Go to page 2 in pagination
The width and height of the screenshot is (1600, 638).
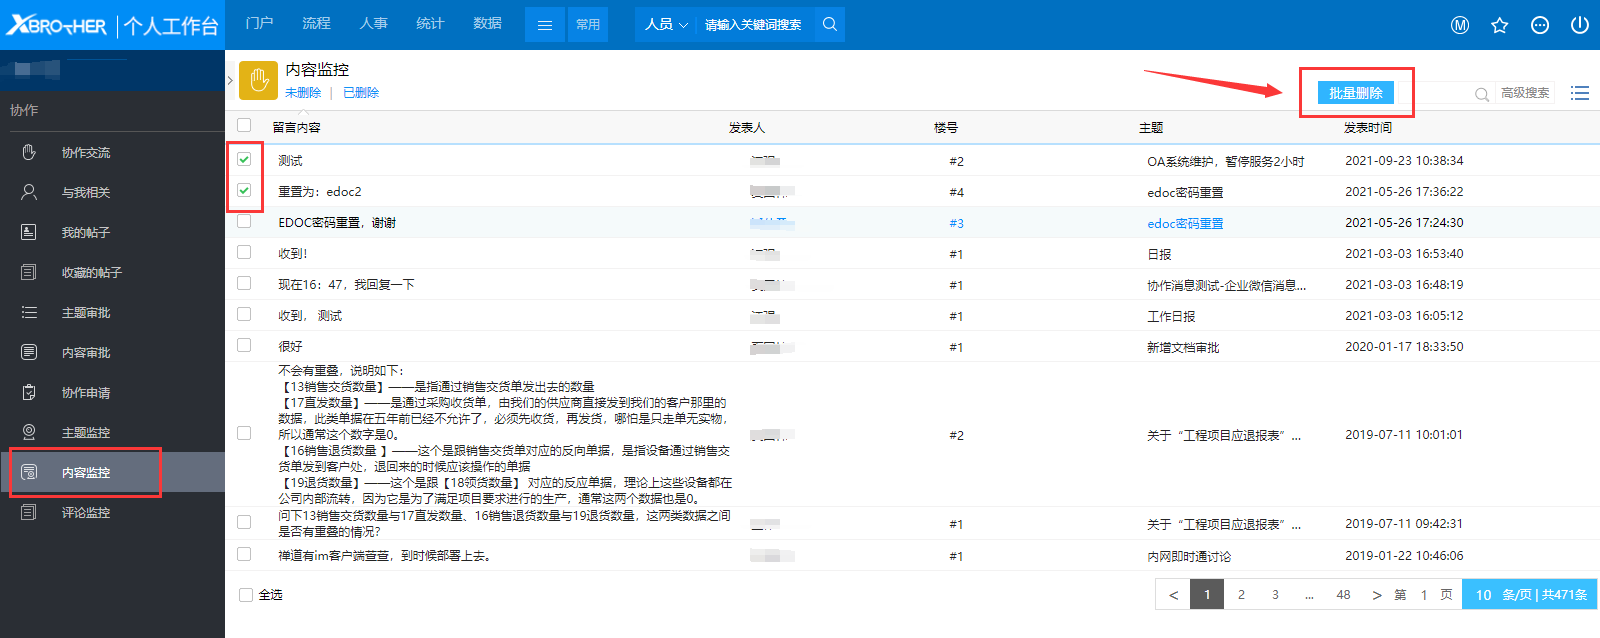(x=1241, y=595)
